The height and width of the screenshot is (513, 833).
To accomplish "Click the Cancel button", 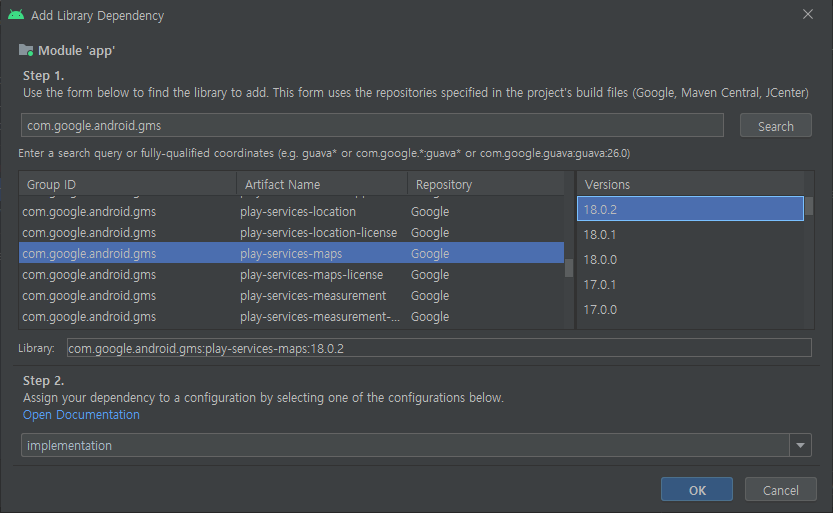I will click(x=780, y=490).
